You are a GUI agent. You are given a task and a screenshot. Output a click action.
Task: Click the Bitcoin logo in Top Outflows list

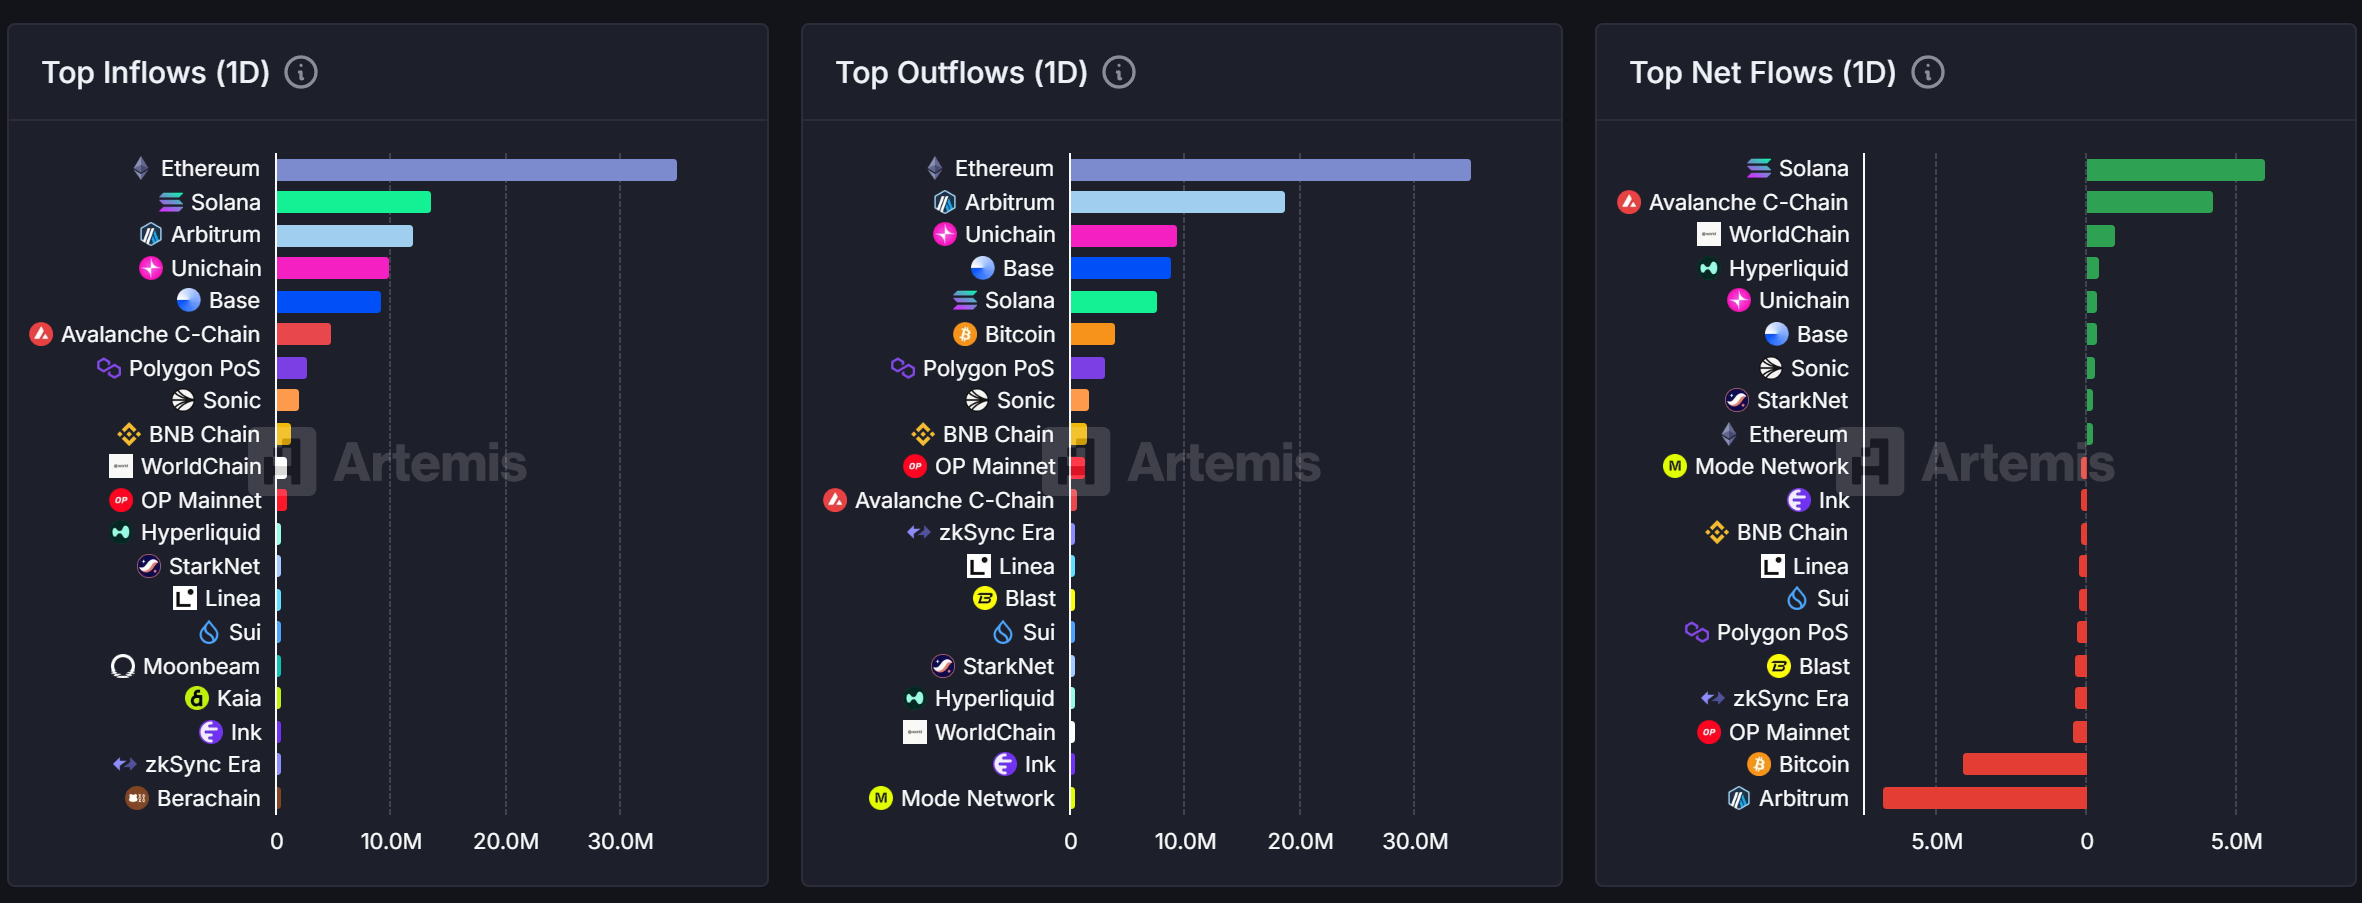click(965, 334)
